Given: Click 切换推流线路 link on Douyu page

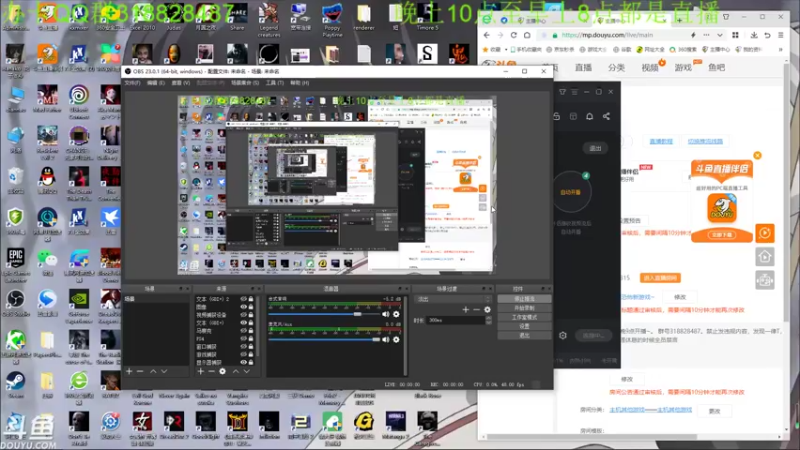Looking at the screenshot, I should click(x=705, y=141).
